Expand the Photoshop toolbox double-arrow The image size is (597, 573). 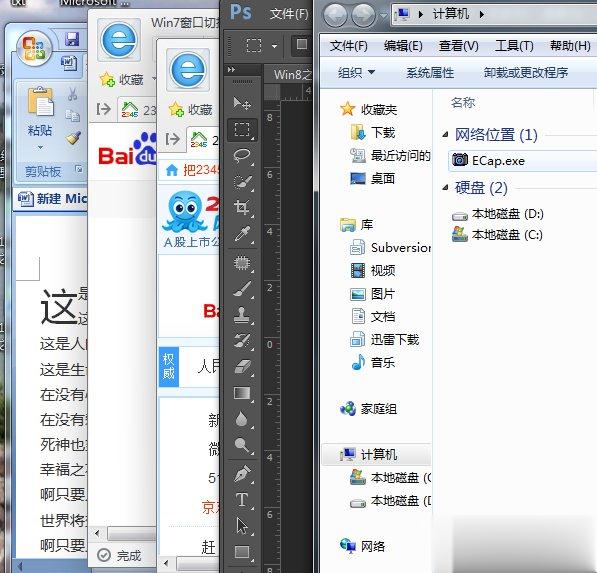point(231,70)
